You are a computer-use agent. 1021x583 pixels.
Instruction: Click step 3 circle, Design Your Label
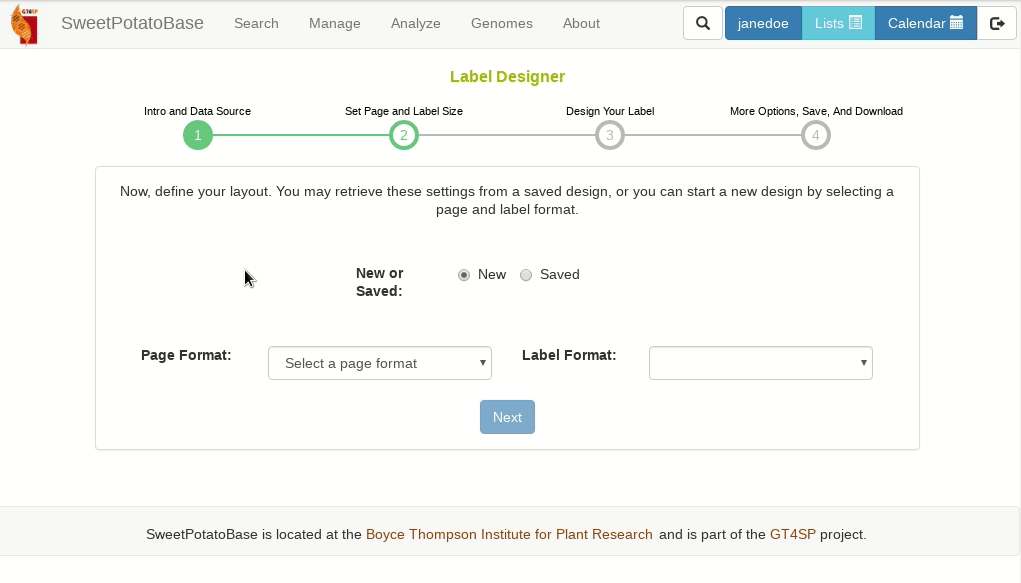point(609,135)
